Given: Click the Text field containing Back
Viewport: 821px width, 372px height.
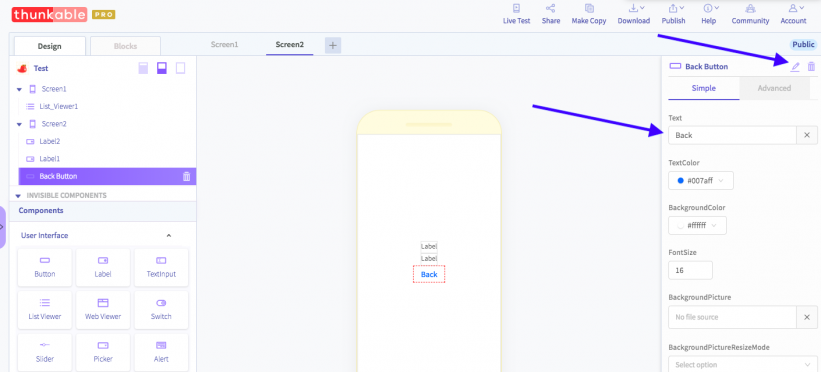Looking at the screenshot, I should pyautogui.click(x=732, y=135).
